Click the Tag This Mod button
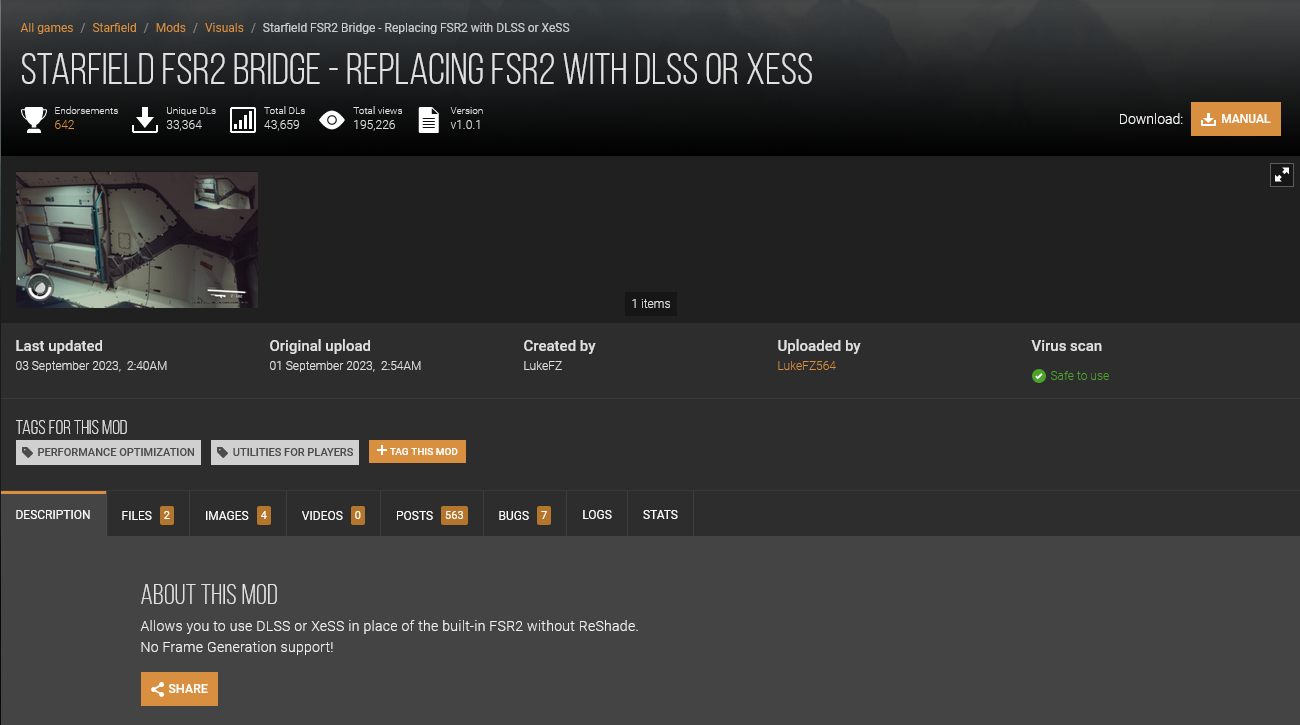The height and width of the screenshot is (725, 1300). 417,452
